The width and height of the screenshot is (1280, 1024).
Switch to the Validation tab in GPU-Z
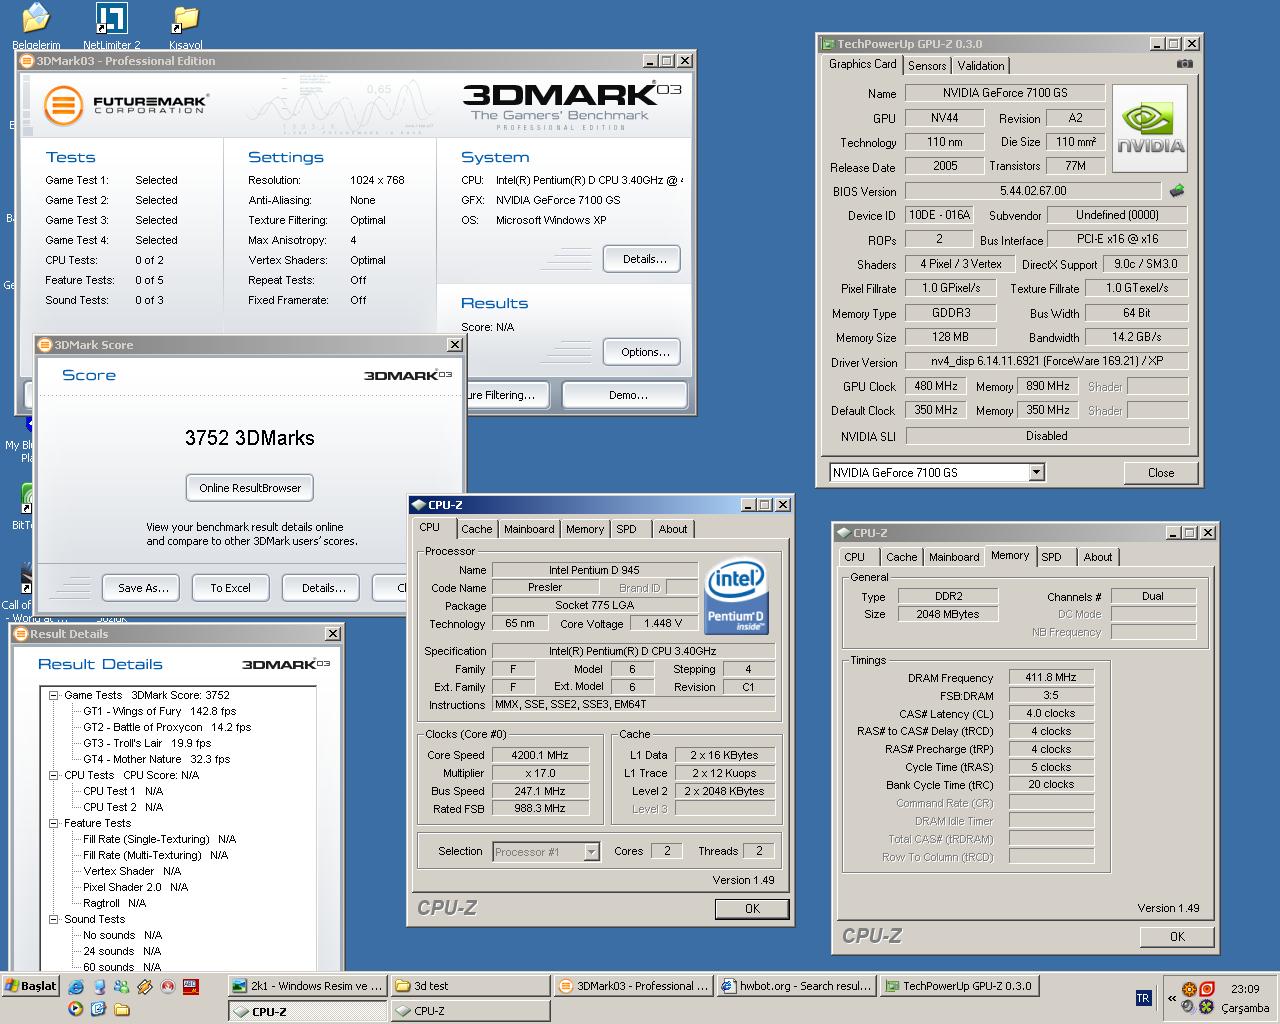(981, 66)
